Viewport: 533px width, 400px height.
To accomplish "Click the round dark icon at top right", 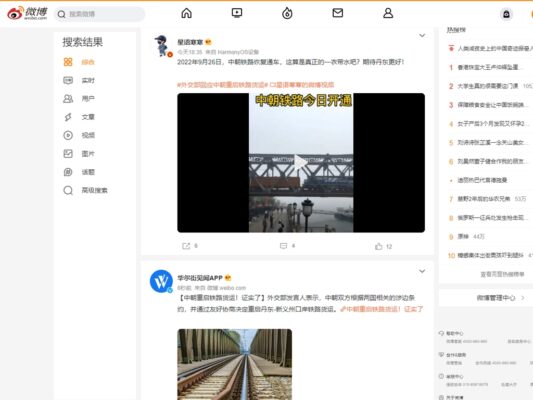I will coord(506,14).
